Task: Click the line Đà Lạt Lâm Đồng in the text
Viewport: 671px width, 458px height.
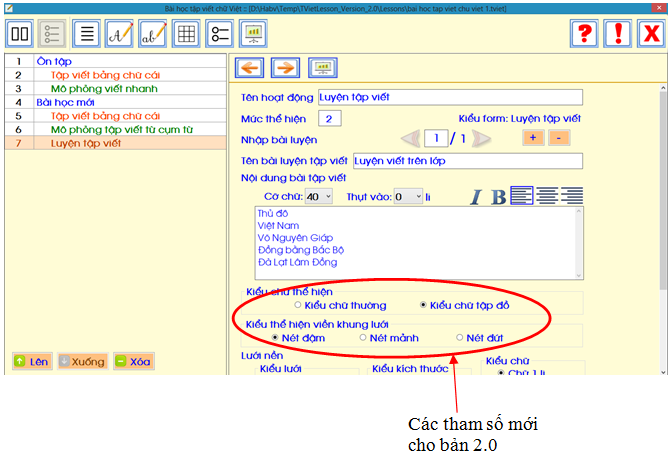Action: 297,262
